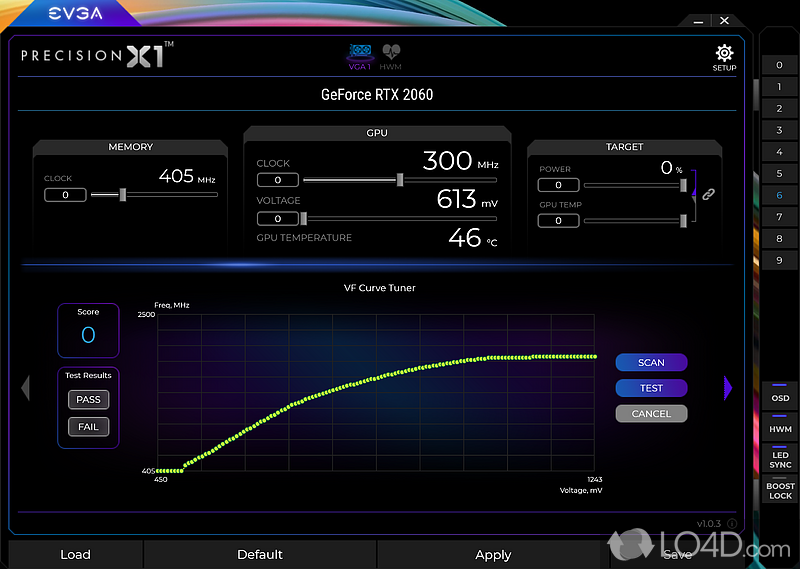Viewport: 800px width, 569px height.
Task: Click the Precision X1 logo
Action: tap(97, 55)
